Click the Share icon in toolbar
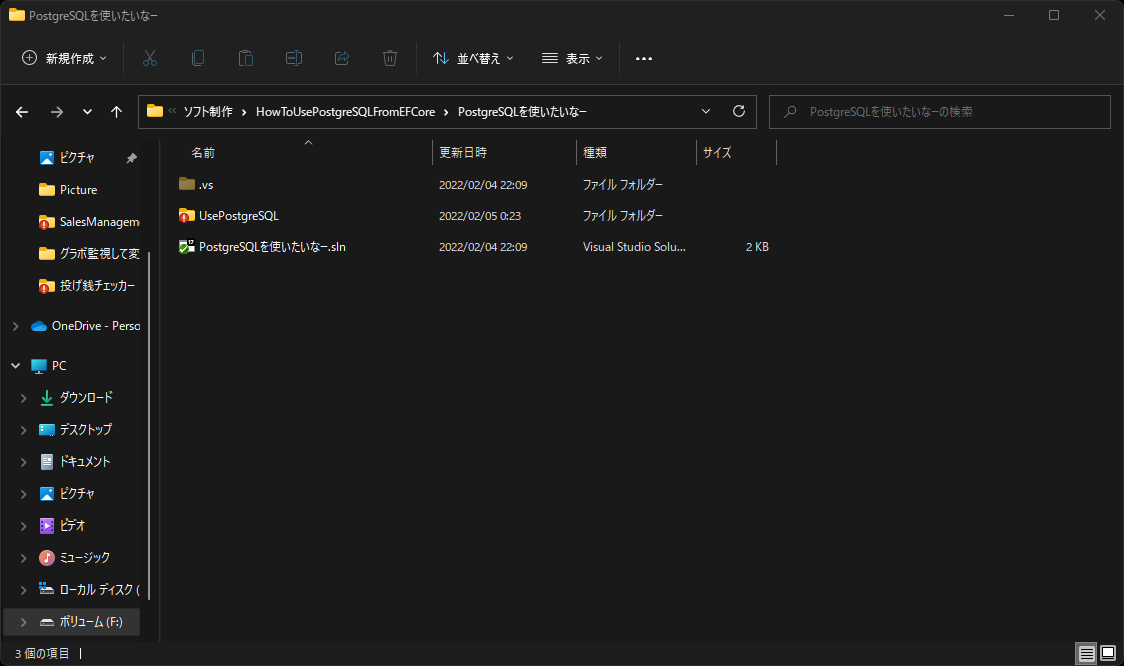Image resolution: width=1124 pixels, height=666 pixels. [342, 58]
